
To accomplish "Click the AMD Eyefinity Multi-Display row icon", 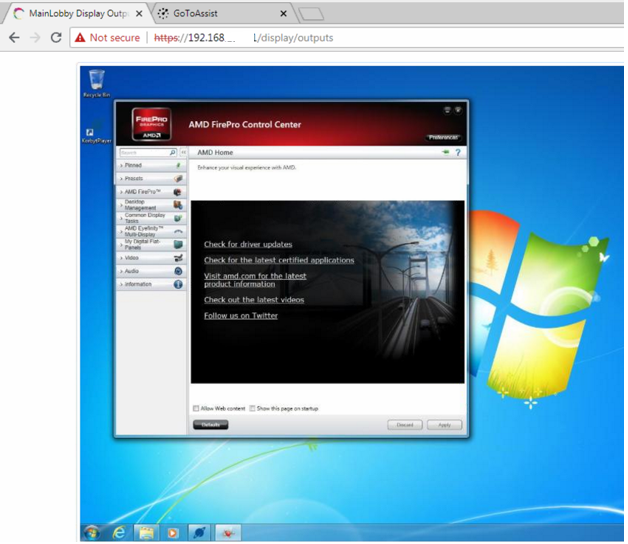I will click(x=178, y=232).
